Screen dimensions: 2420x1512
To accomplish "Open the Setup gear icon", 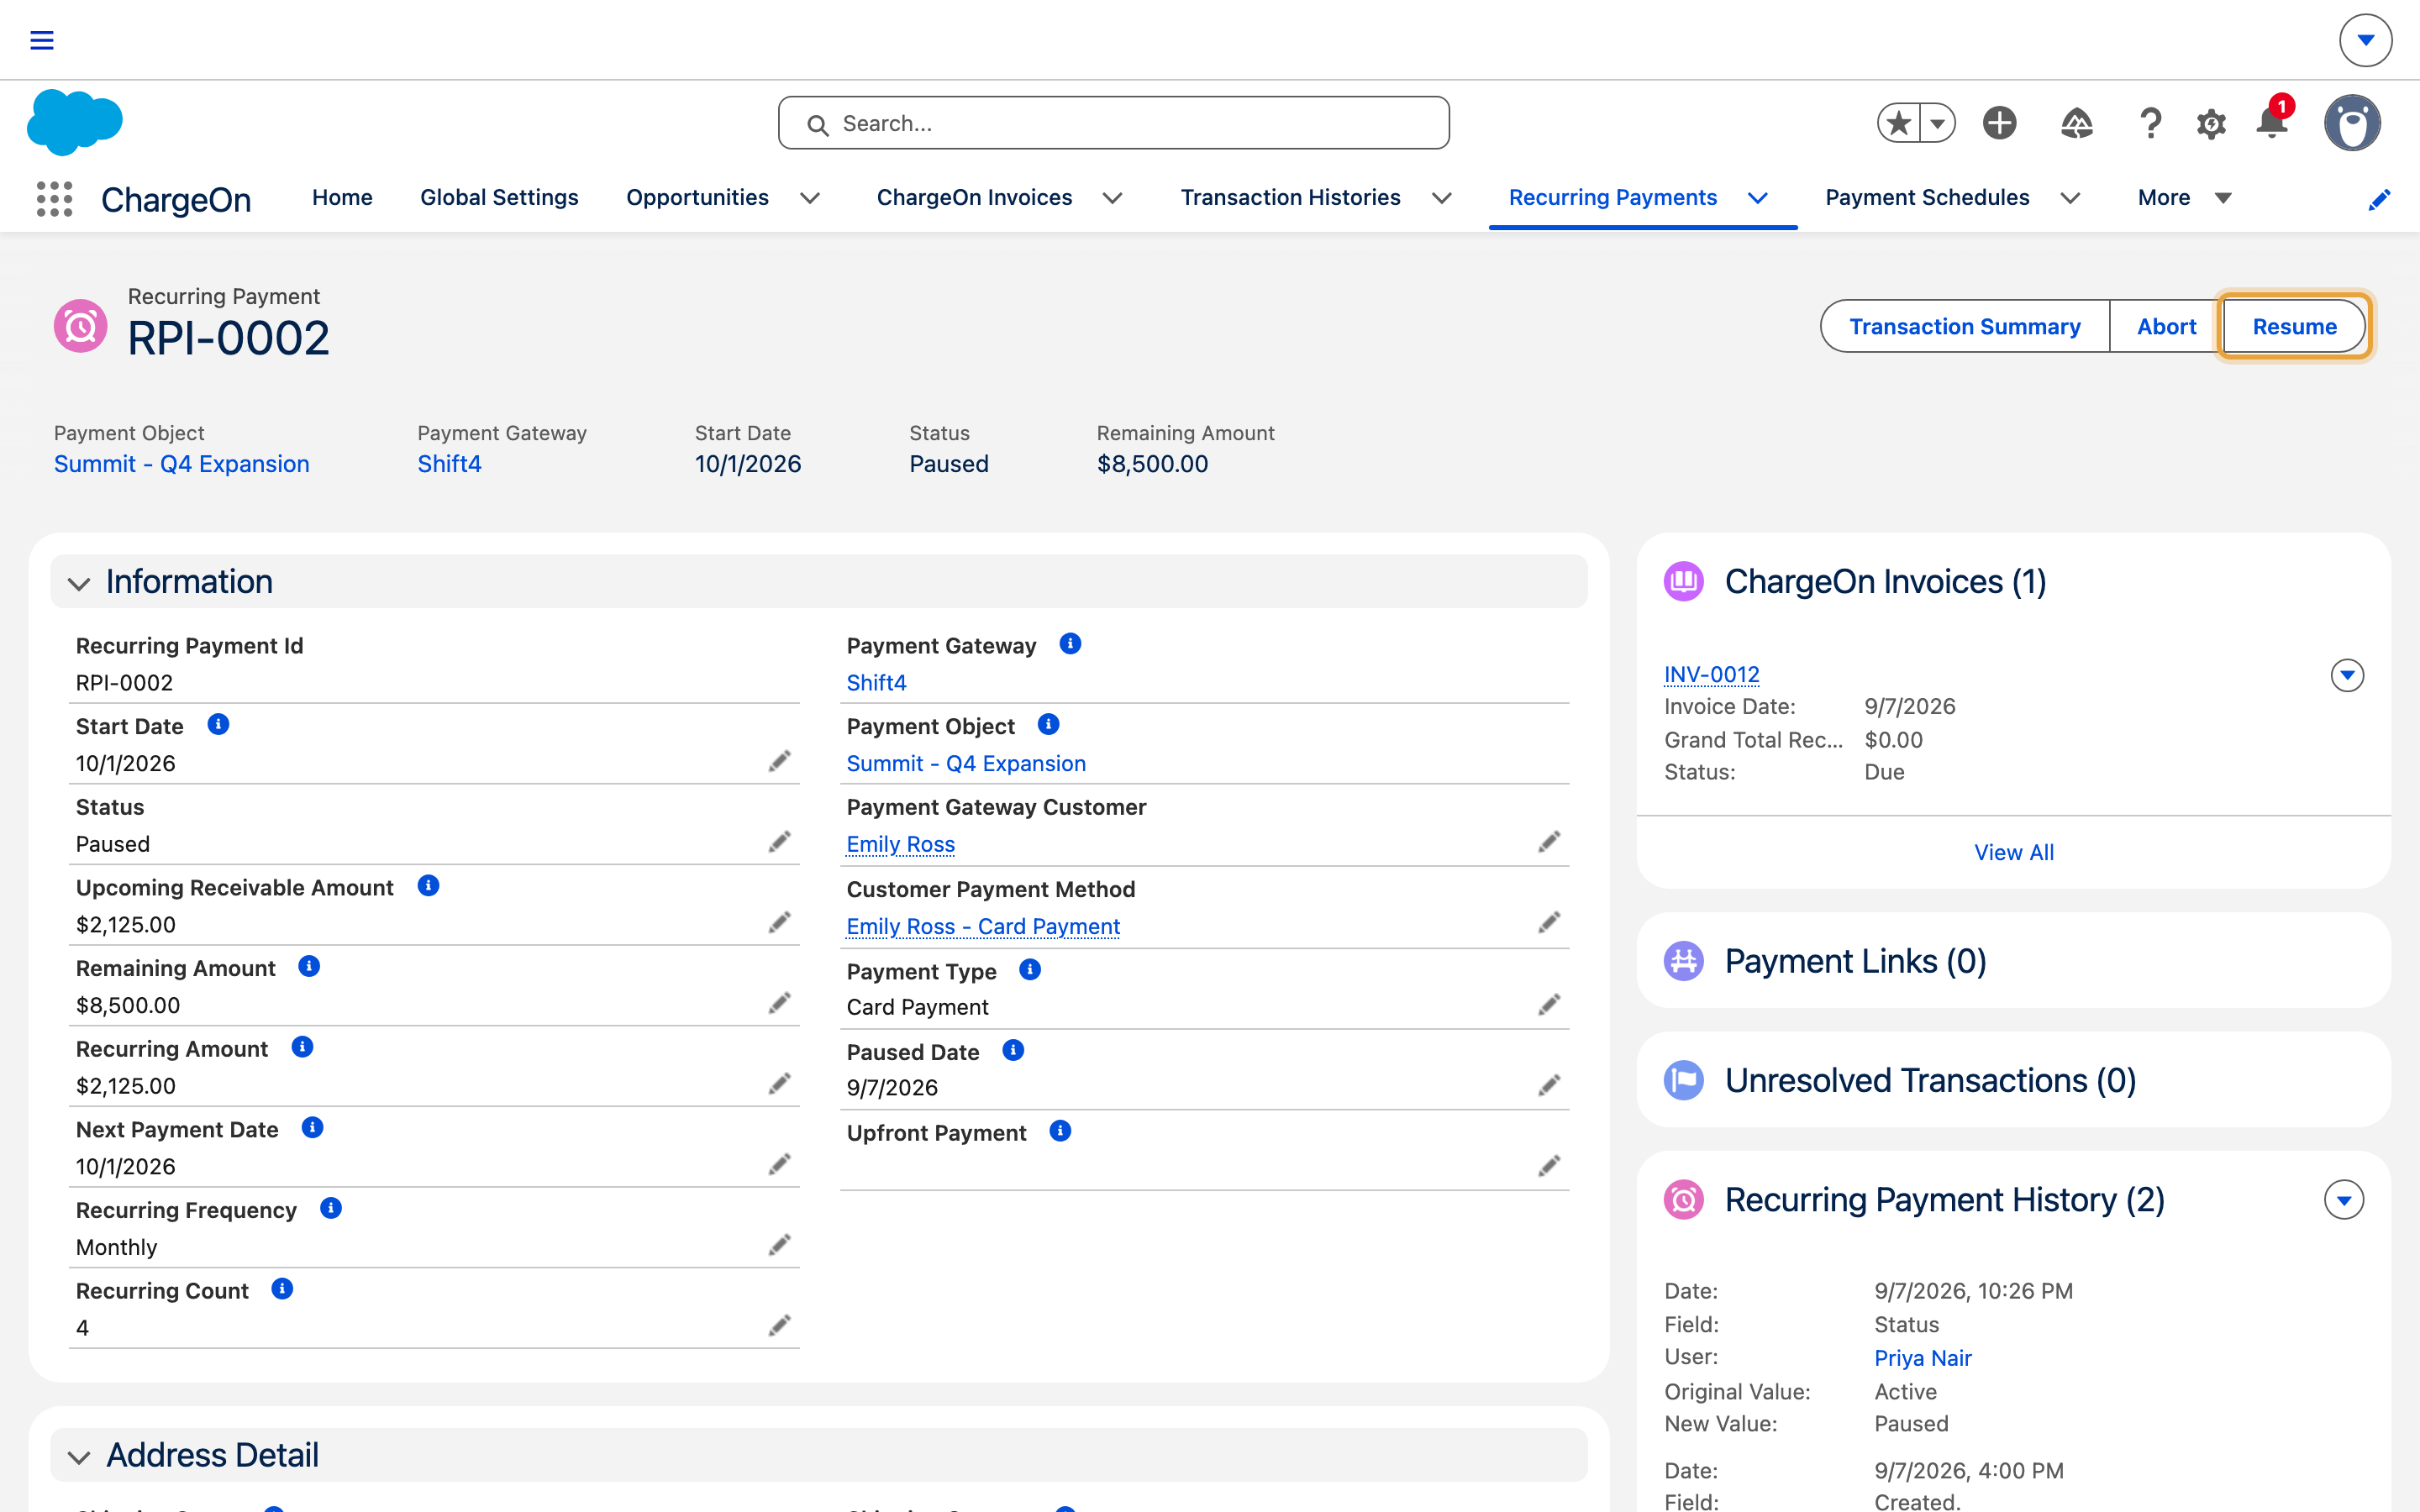I will coord(2211,123).
